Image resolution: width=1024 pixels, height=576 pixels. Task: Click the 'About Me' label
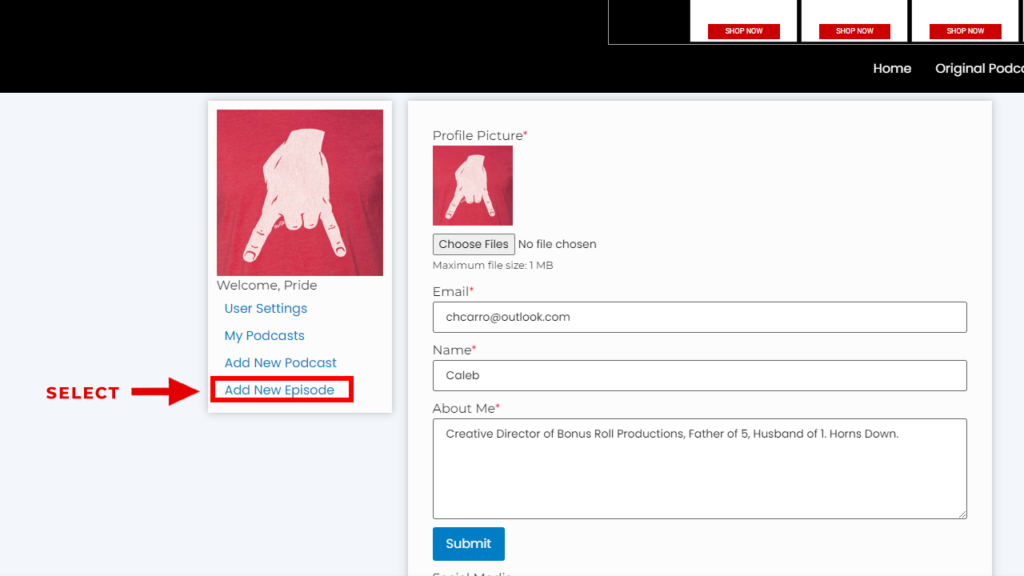tap(464, 409)
